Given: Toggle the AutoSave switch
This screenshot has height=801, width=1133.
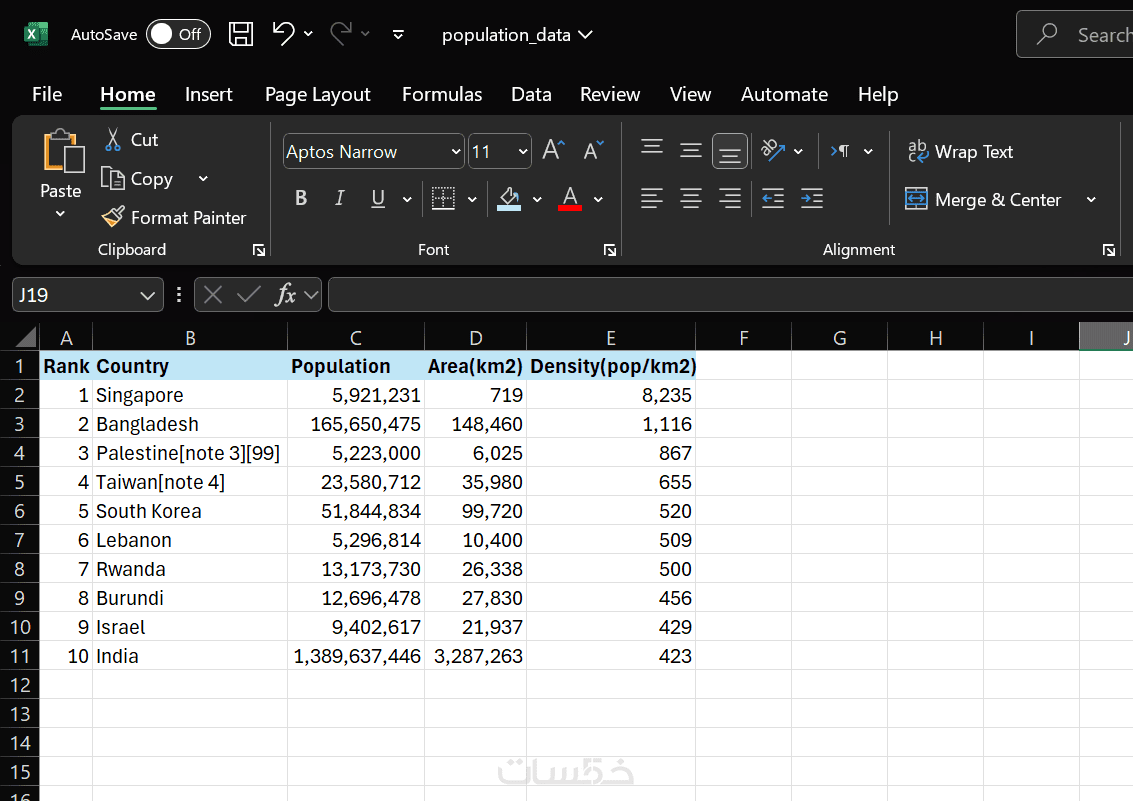Looking at the screenshot, I should 178,34.
